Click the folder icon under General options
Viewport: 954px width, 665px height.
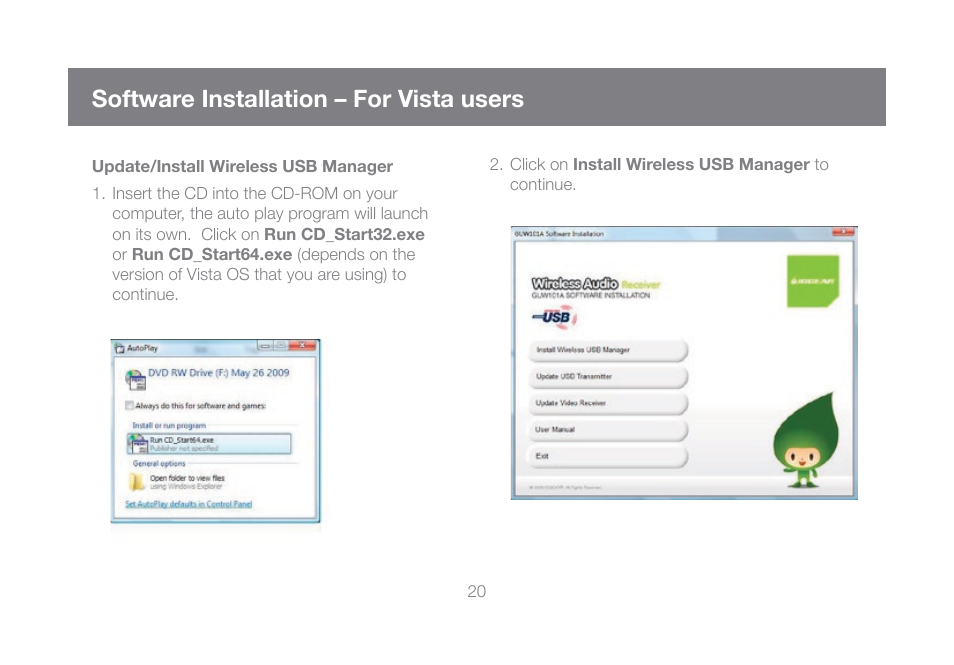coord(137,482)
